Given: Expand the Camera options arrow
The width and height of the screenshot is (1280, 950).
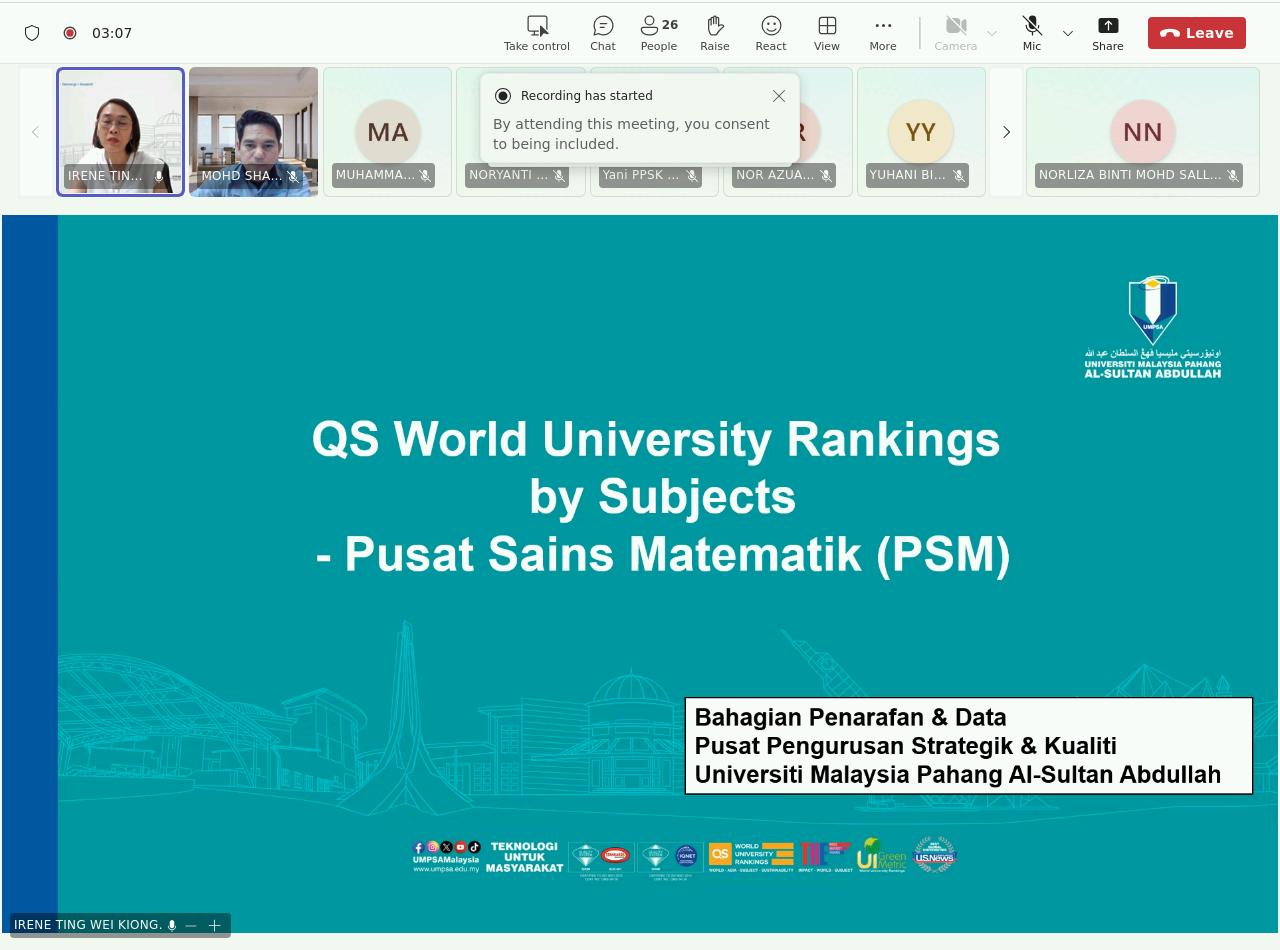Looking at the screenshot, I should tap(992, 33).
